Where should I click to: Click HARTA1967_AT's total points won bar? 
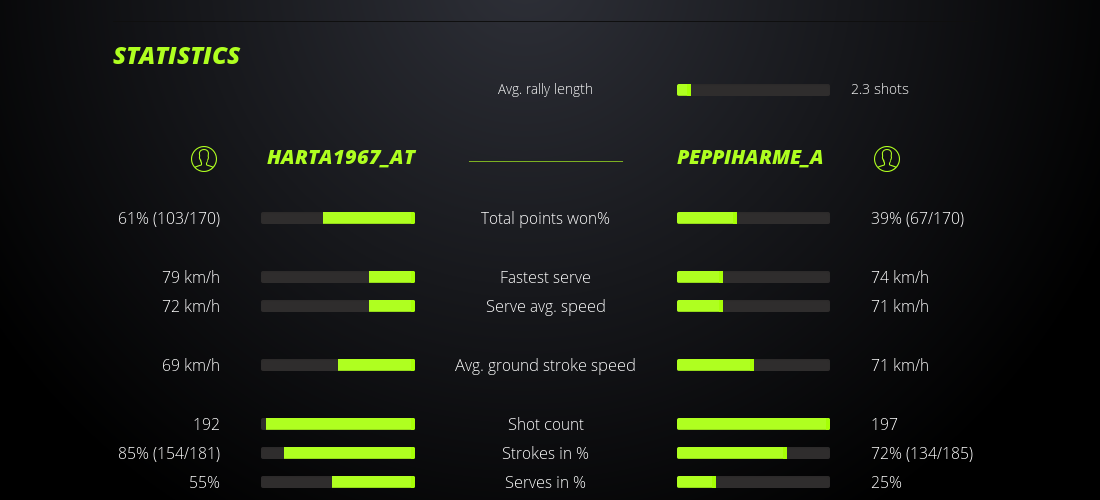tap(338, 218)
